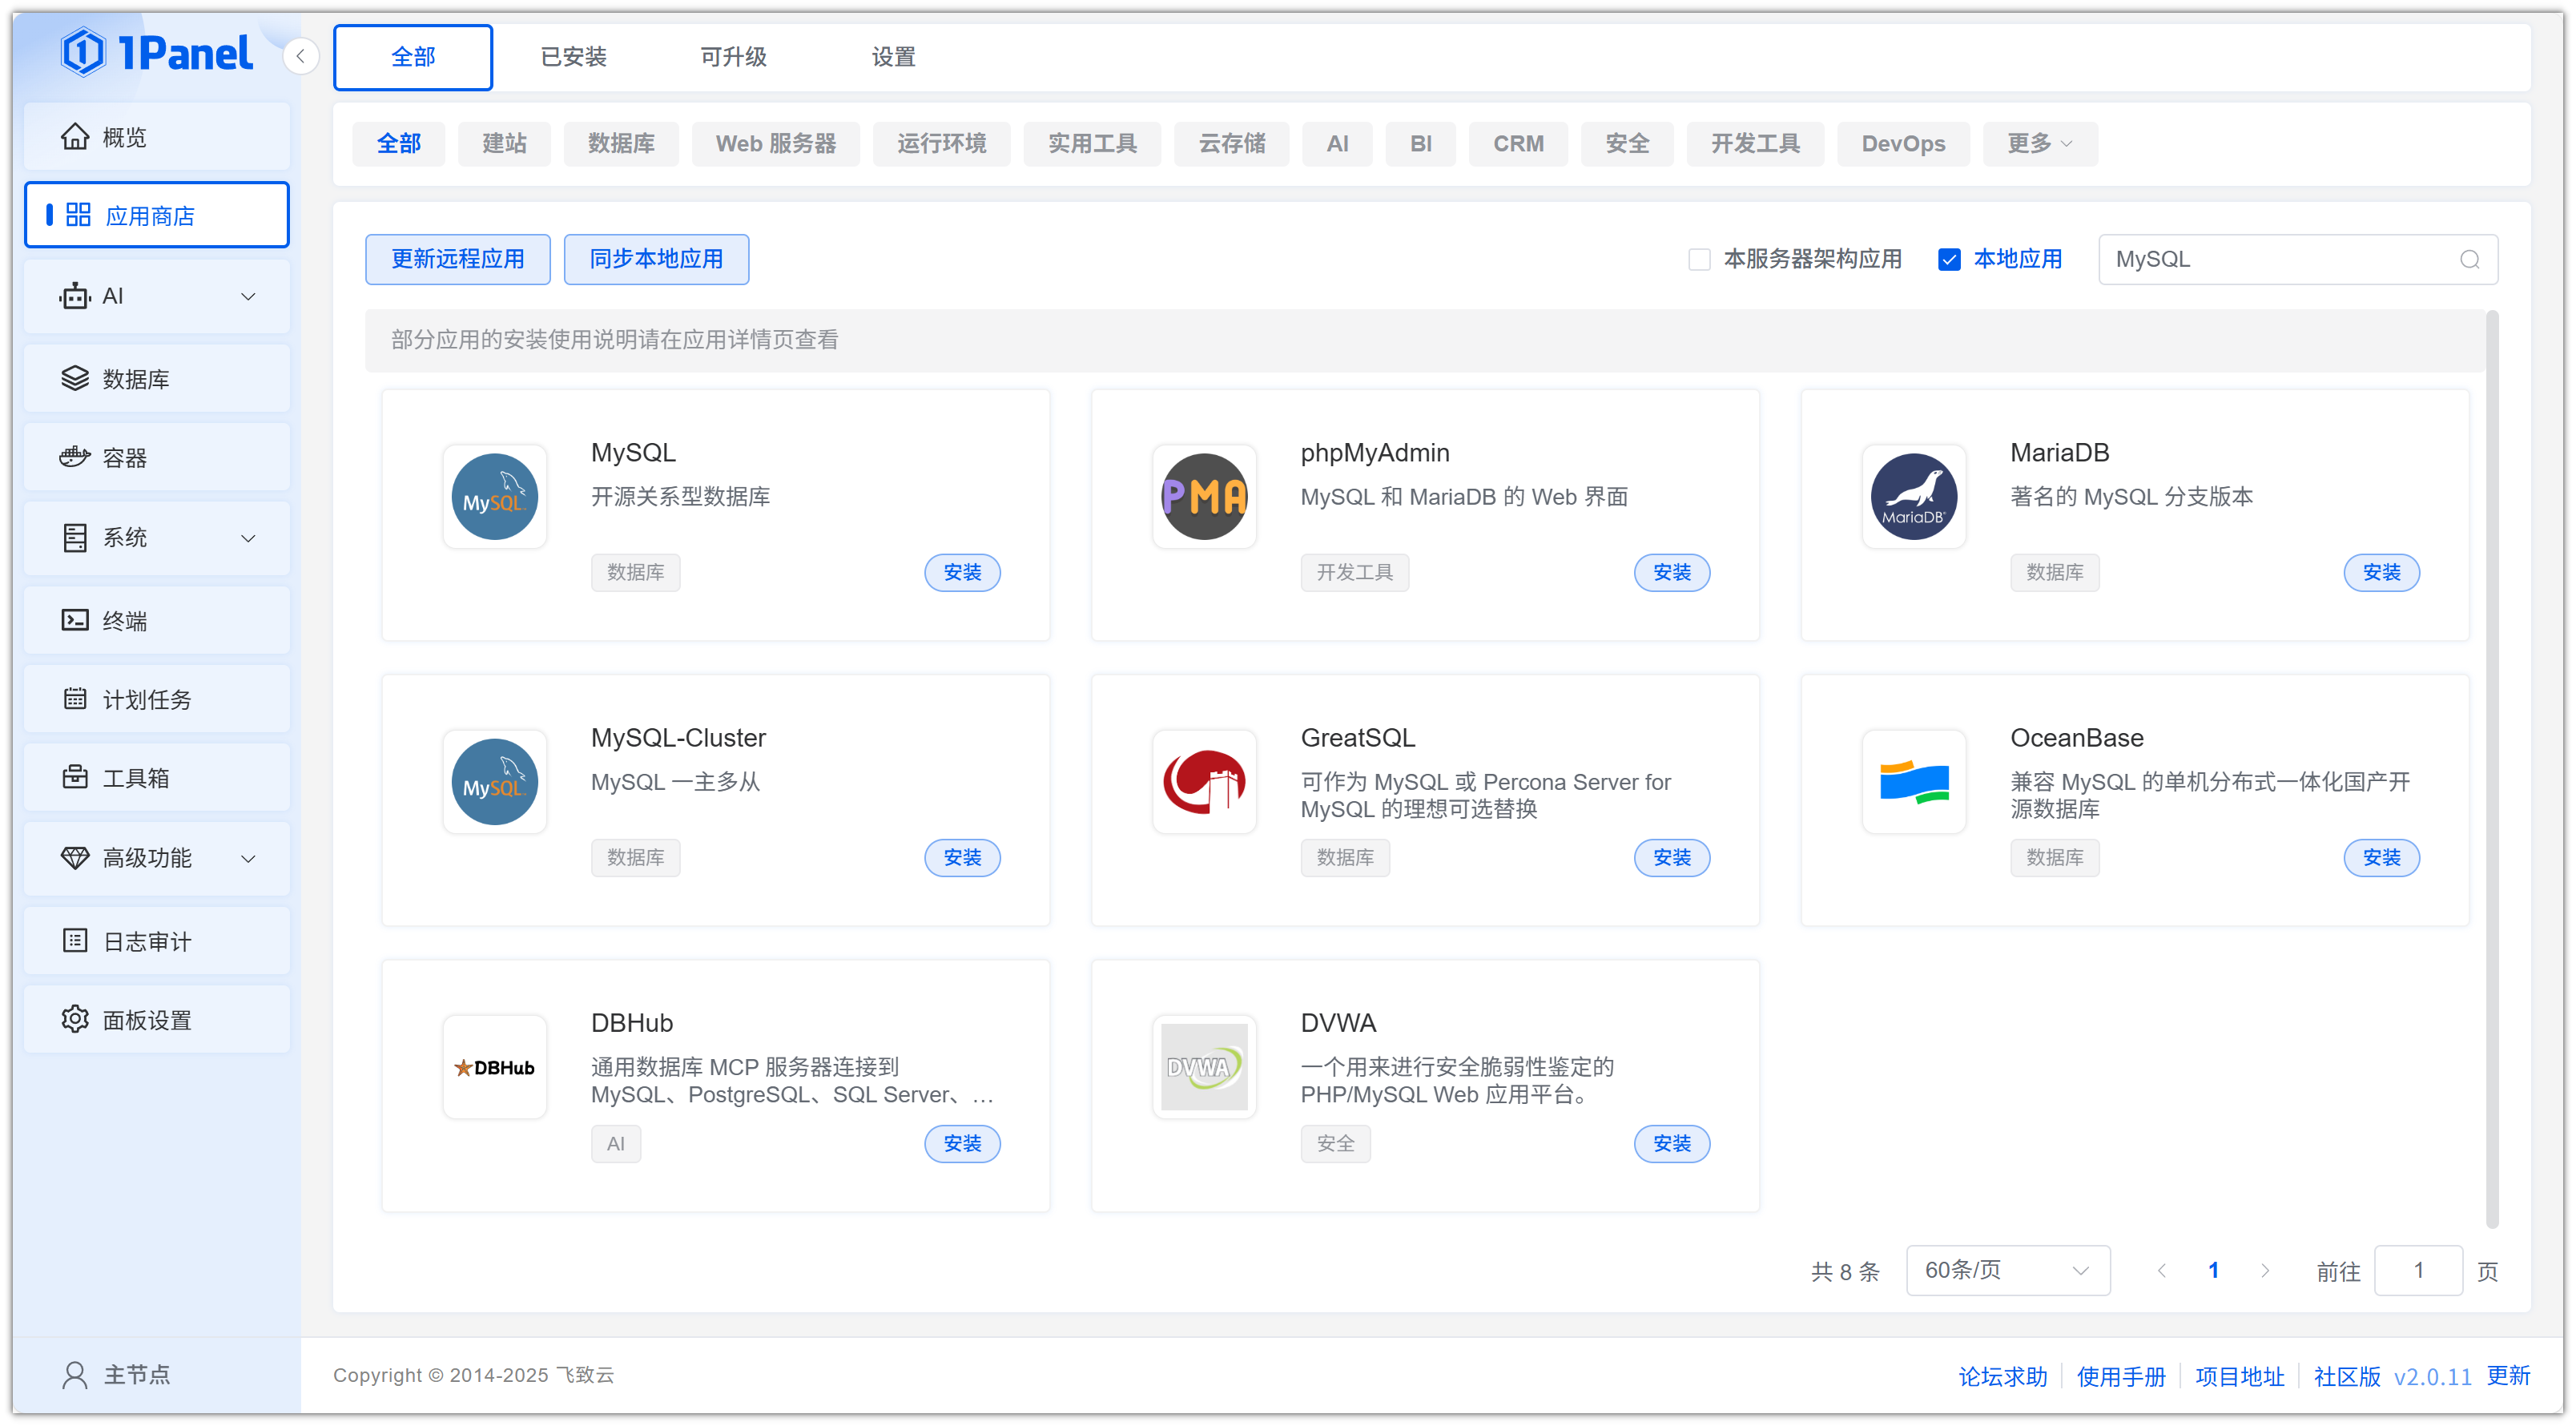2576x1426 pixels.
Task: Click the sidebar collapse arrow icon
Action: pyautogui.click(x=300, y=57)
